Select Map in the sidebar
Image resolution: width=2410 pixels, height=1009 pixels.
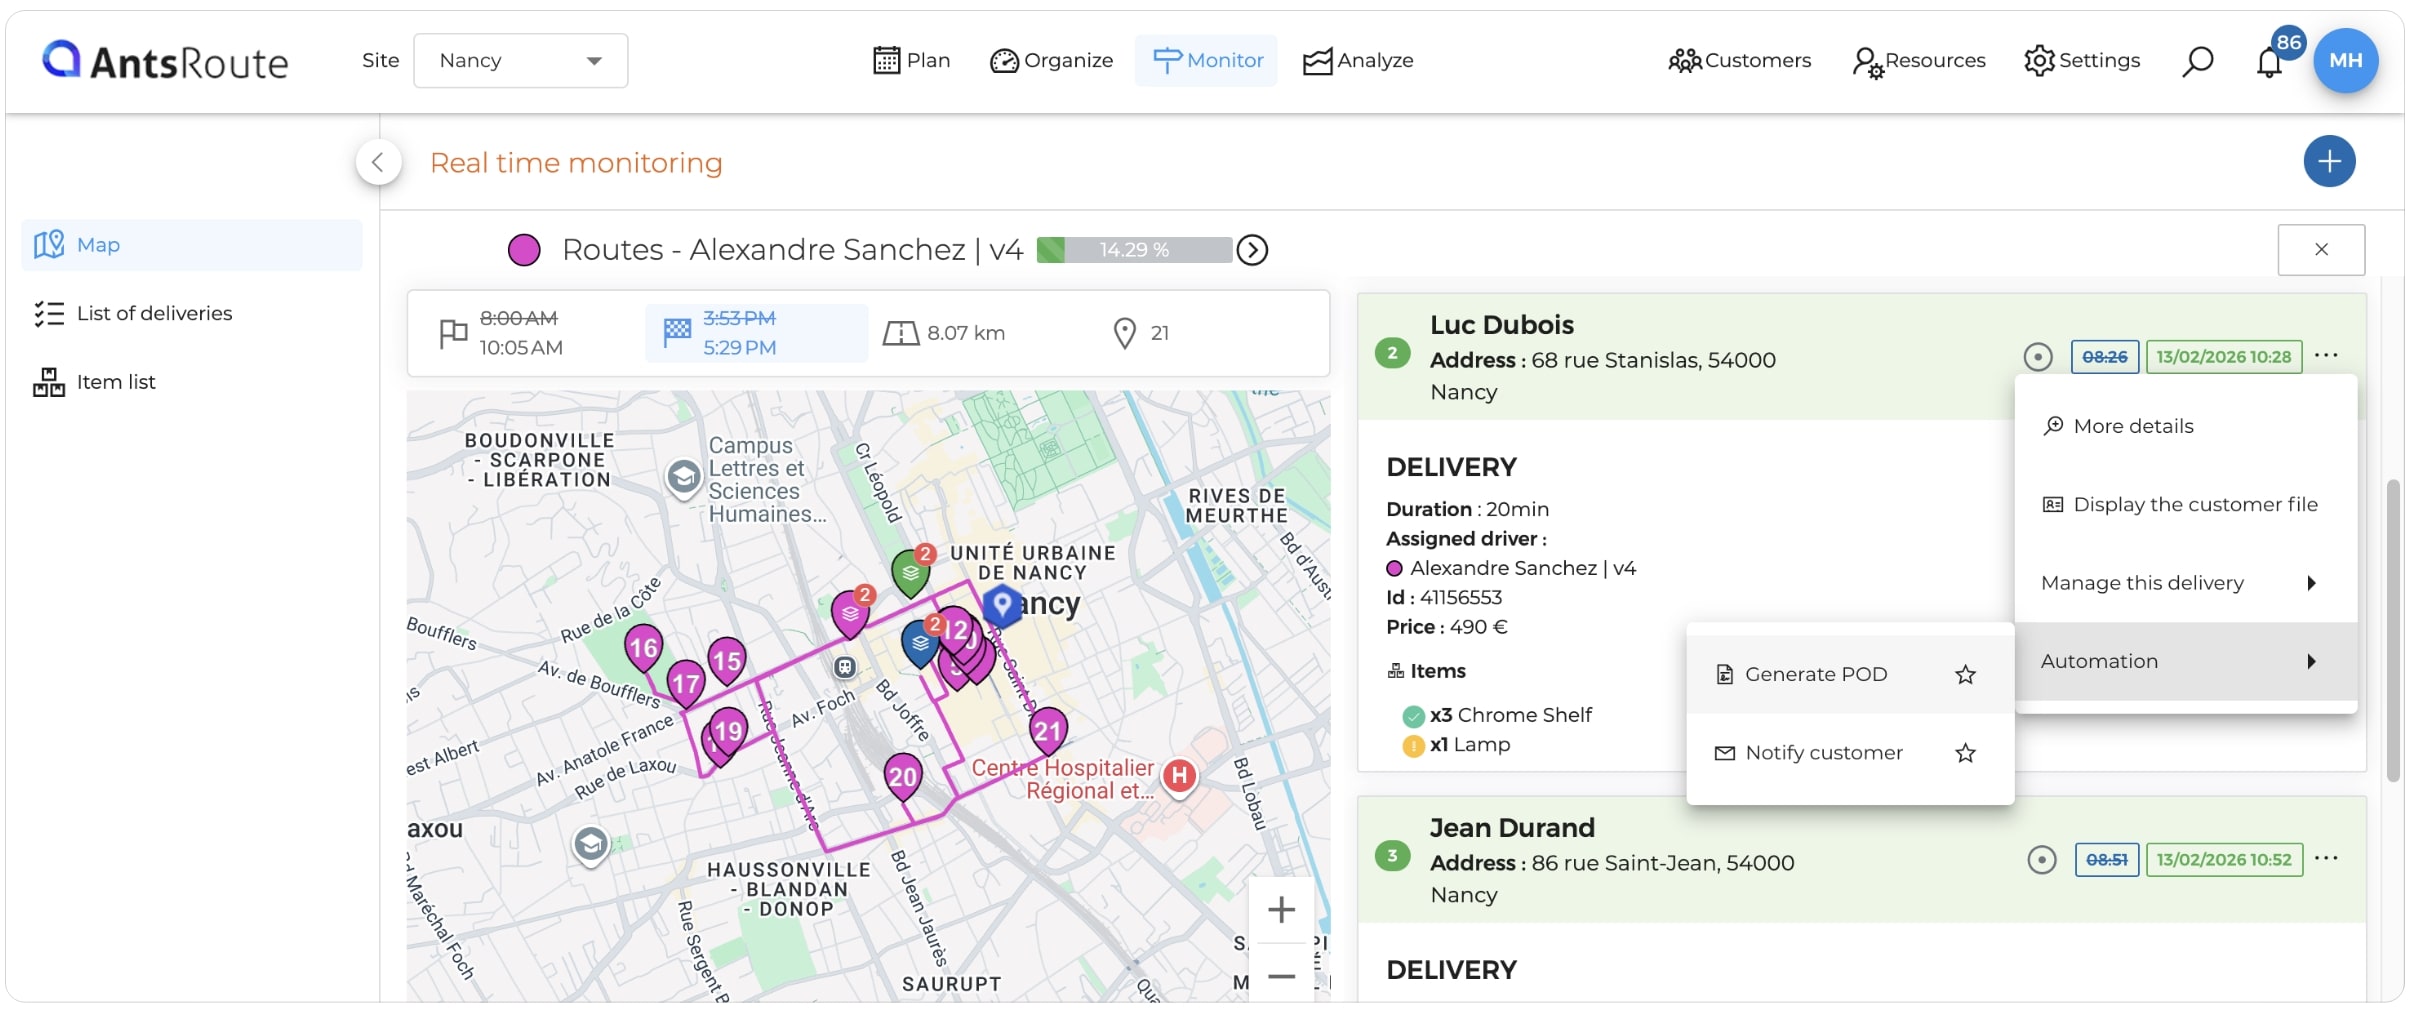[192, 245]
